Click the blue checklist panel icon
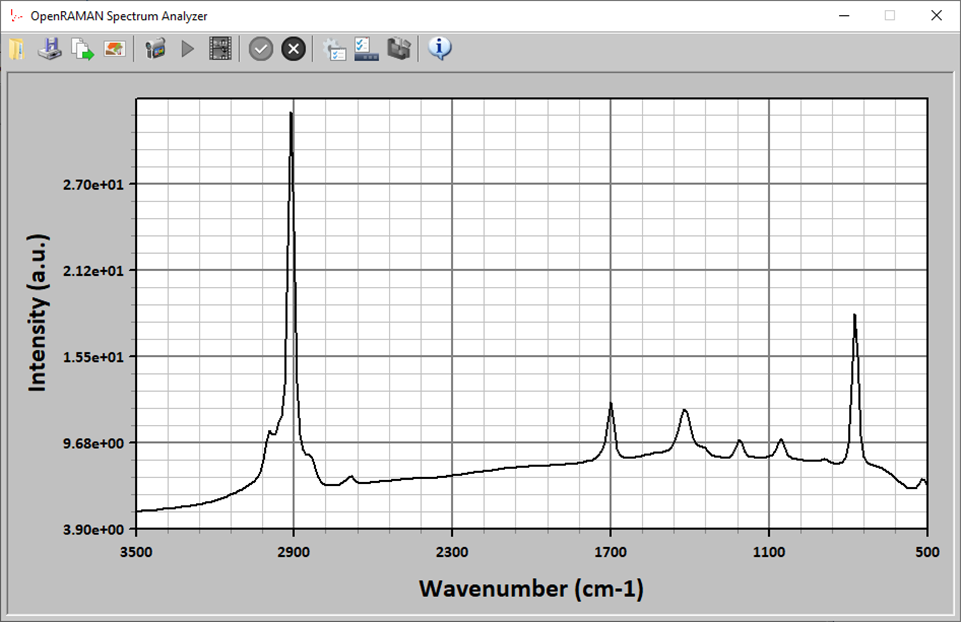961x622 pixels. coord(367,49)
